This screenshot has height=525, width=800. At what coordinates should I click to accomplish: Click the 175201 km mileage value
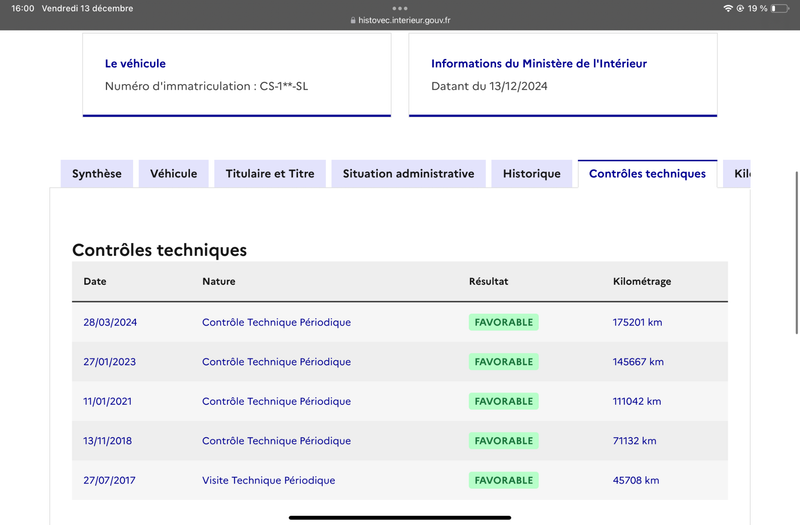(637, 322)
